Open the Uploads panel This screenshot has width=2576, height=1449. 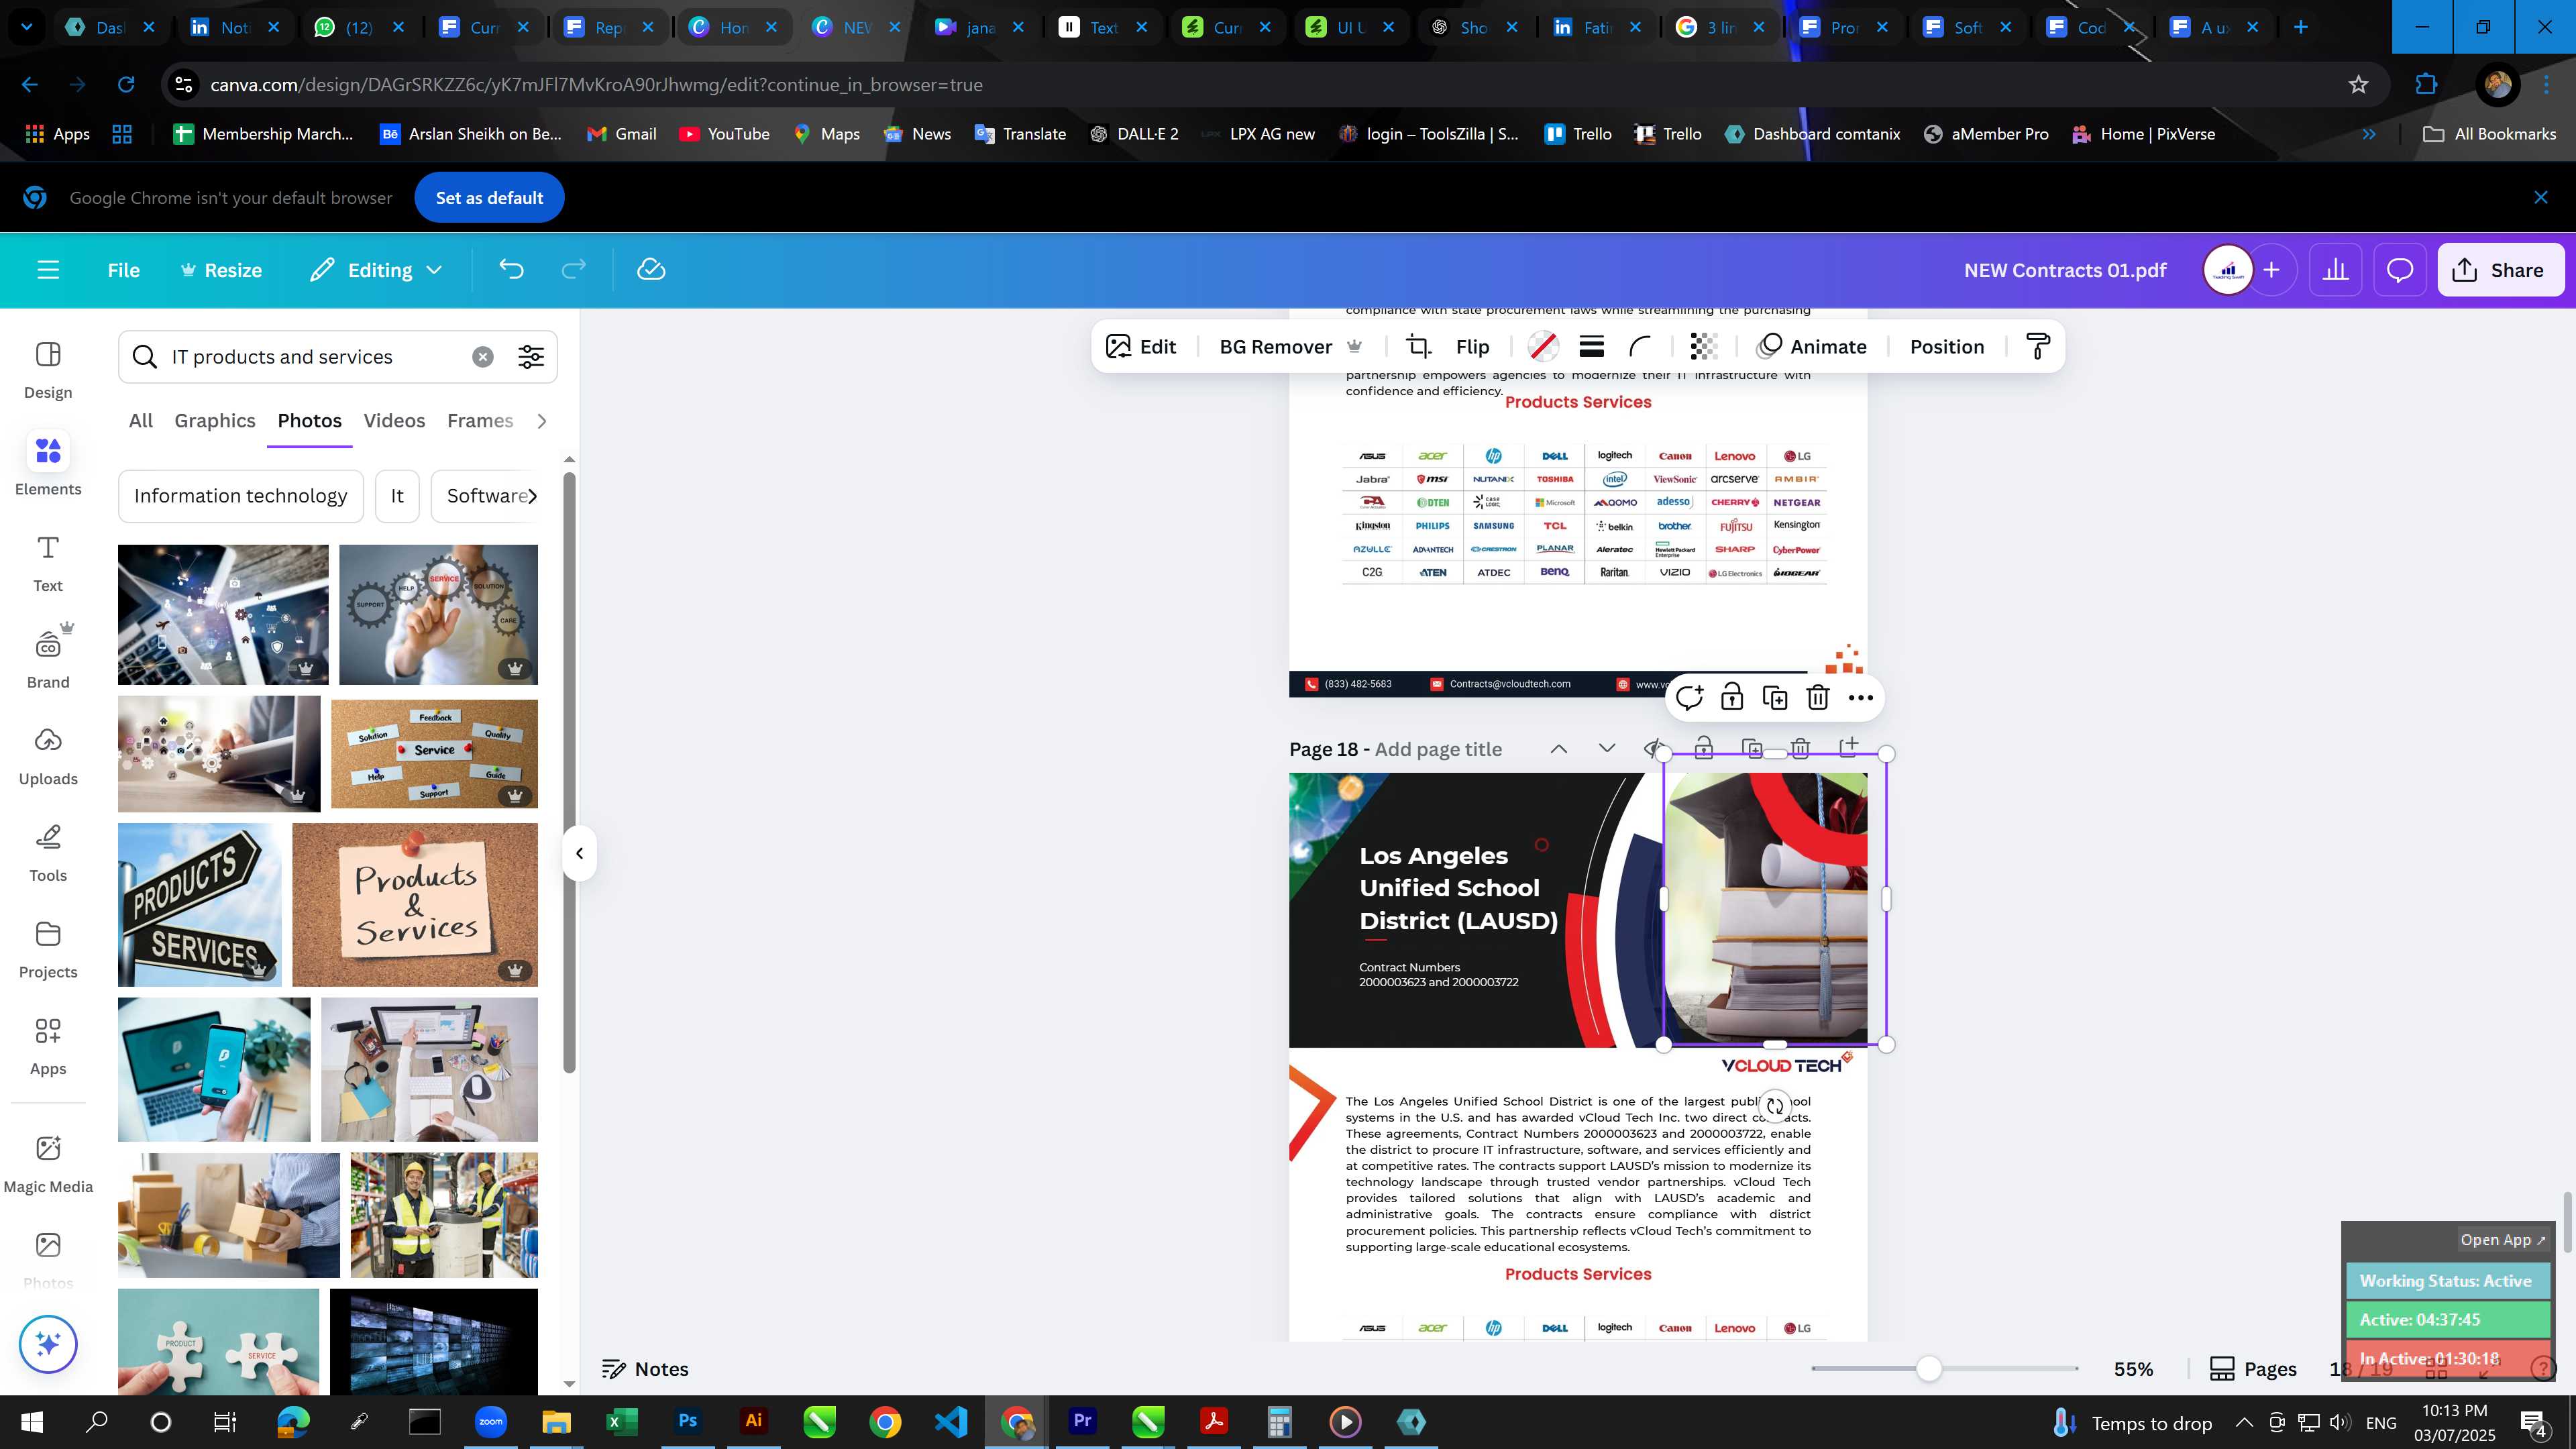[48, 757]
